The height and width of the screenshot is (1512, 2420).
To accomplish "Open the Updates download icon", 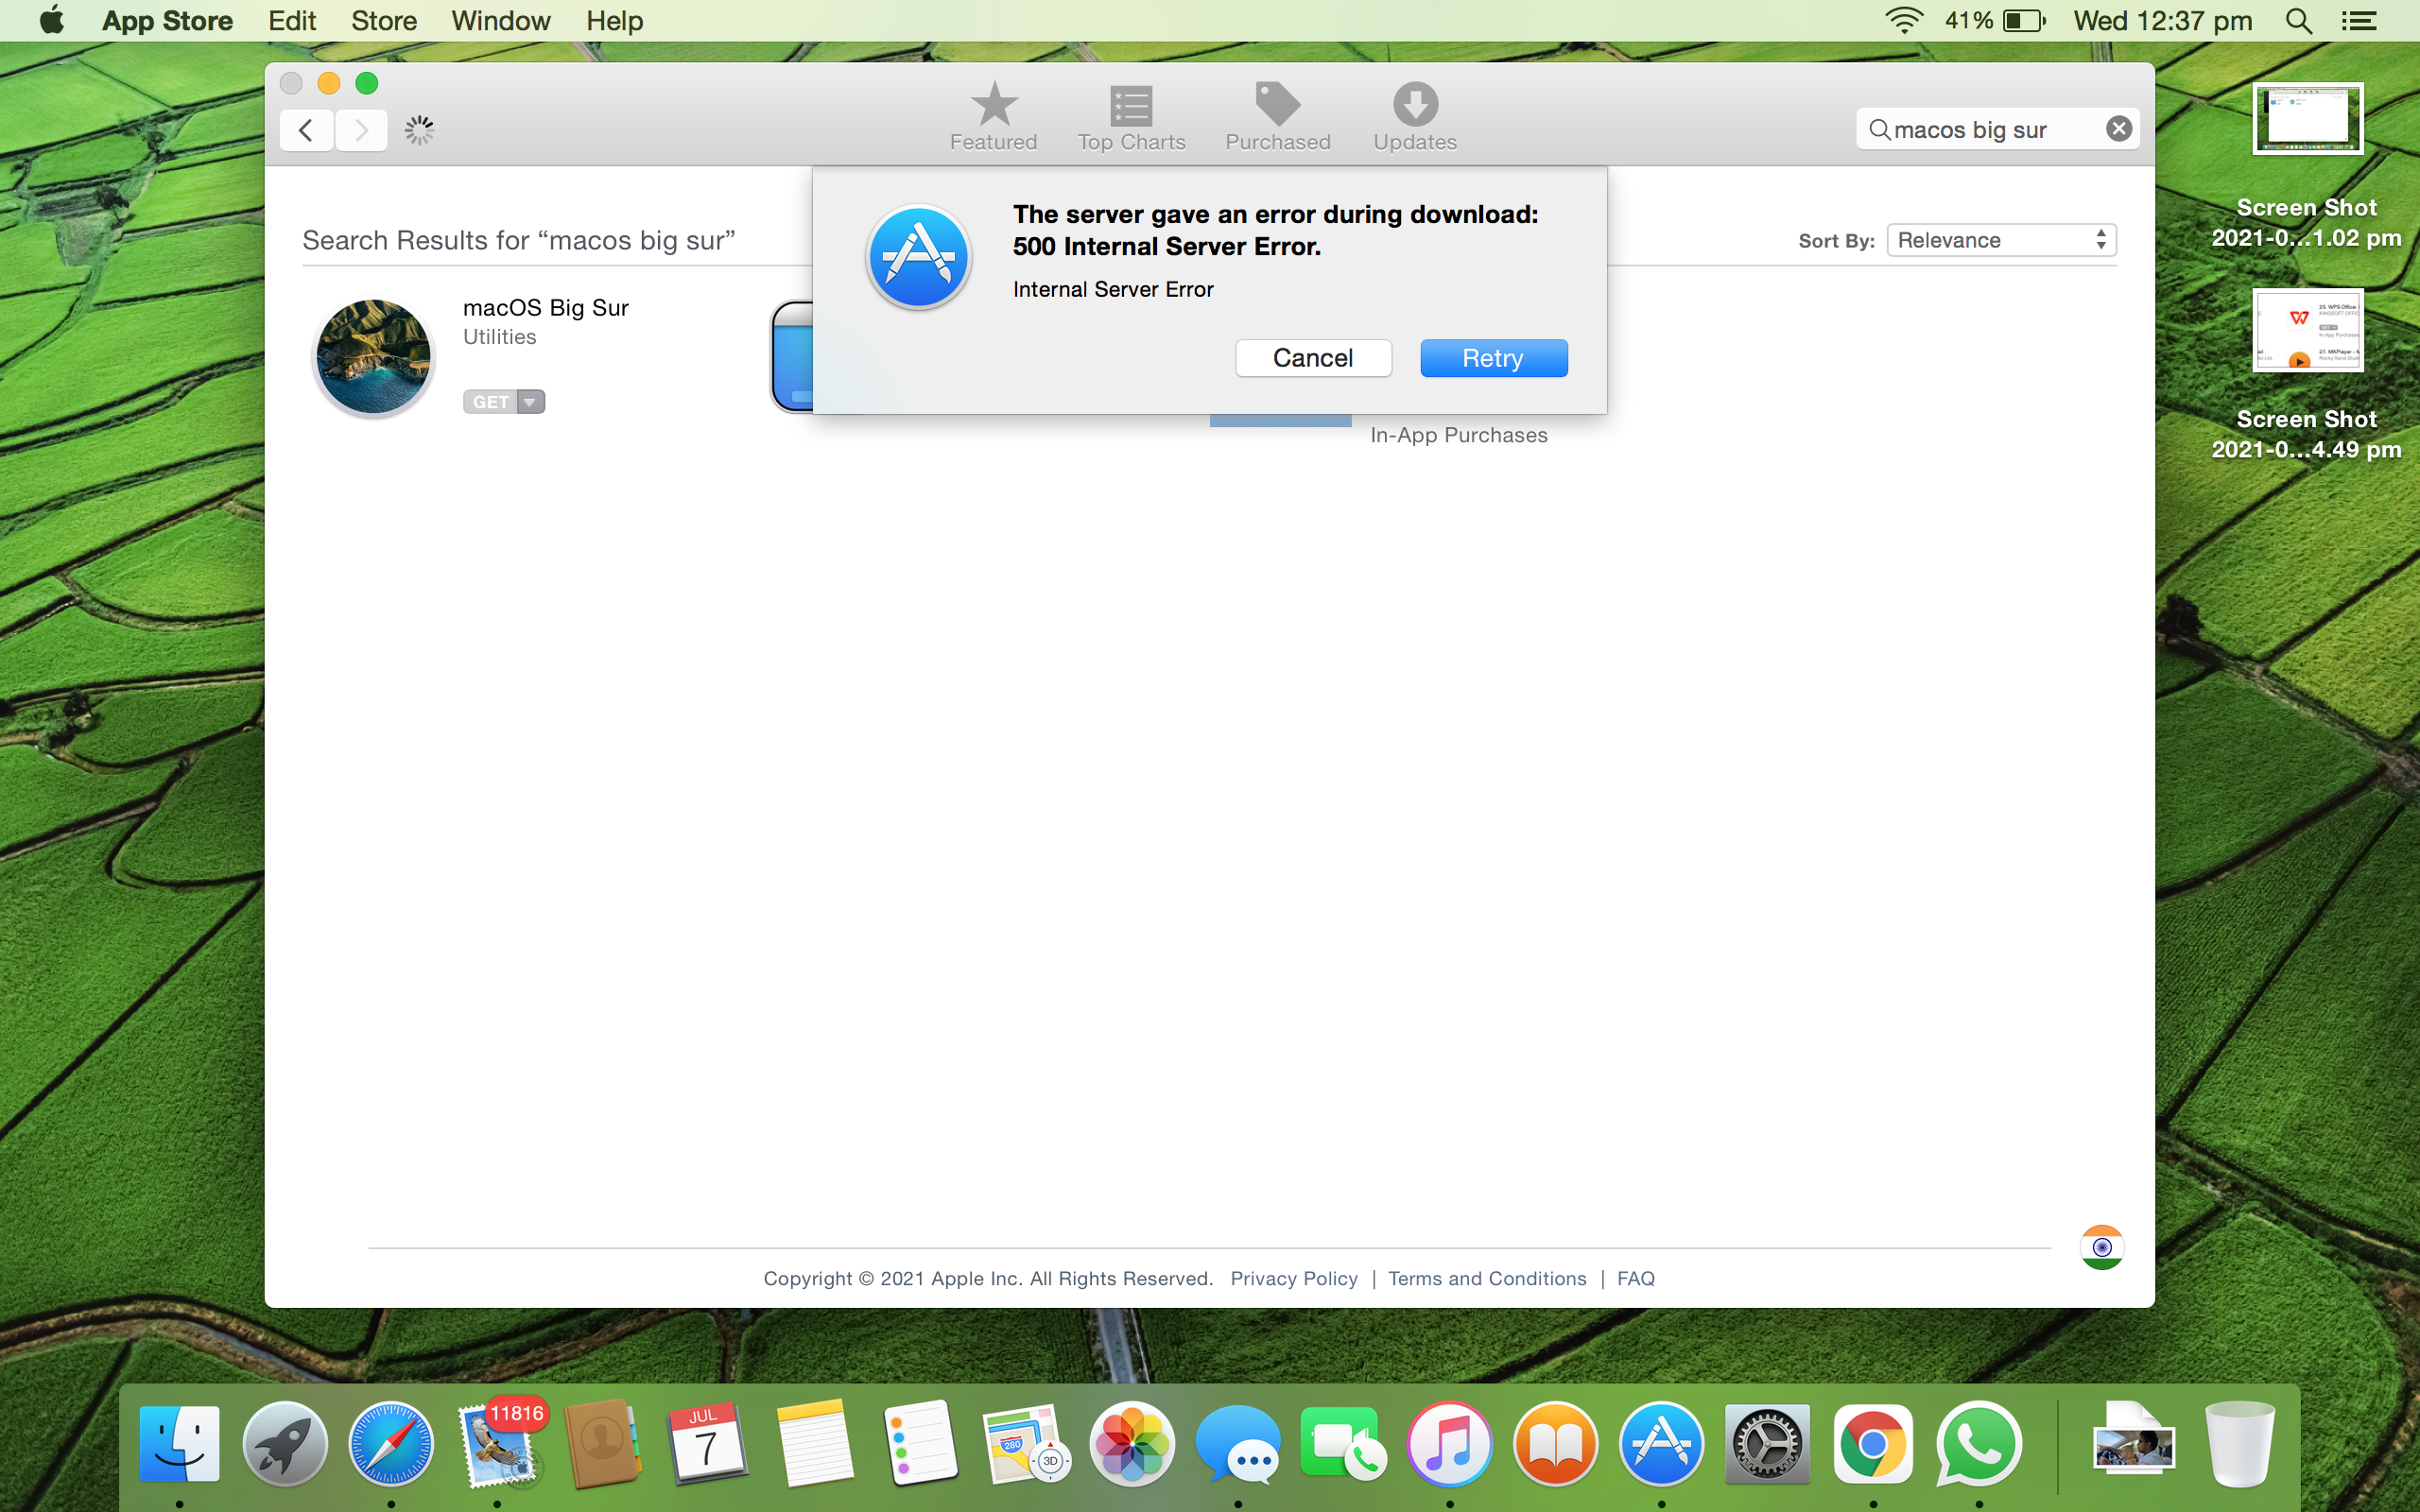I will pos(1414,104).
